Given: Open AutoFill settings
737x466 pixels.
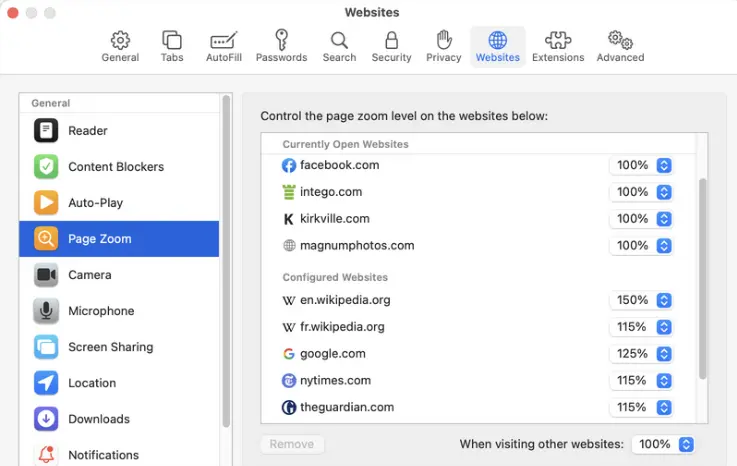Looking at the screenshot, I should (x=223, y=46).
